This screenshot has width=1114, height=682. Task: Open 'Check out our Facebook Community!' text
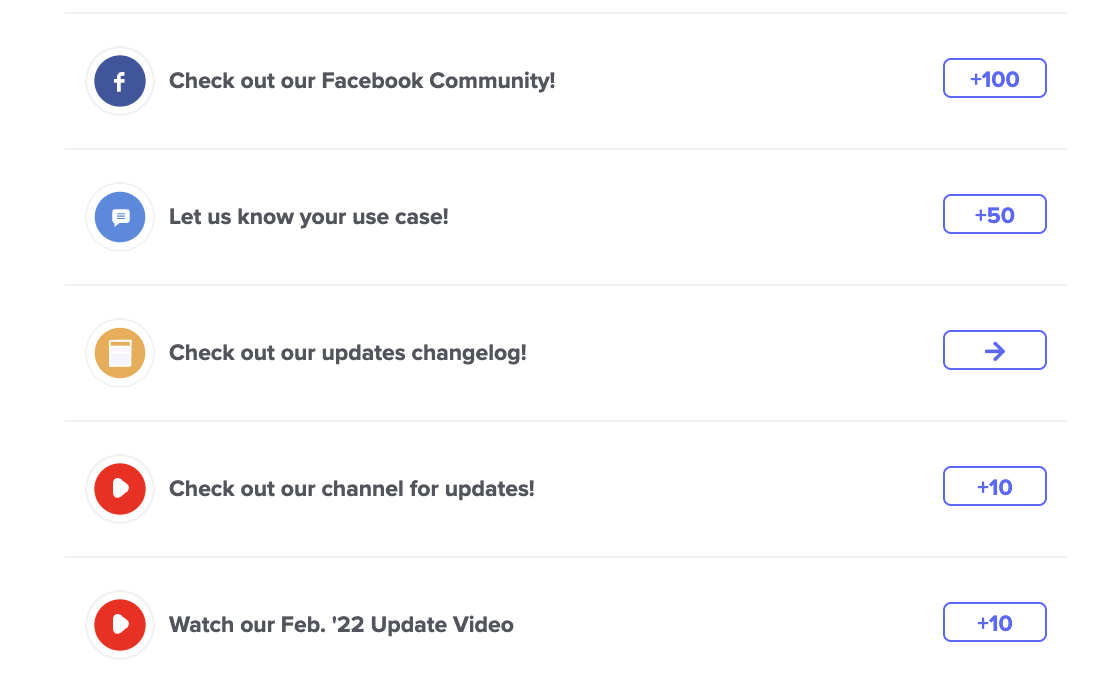pos(362,81)
